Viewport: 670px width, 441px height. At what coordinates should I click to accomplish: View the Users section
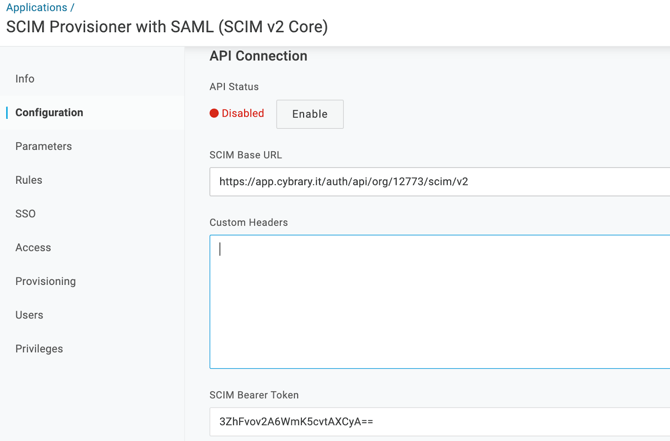point(29,315)
